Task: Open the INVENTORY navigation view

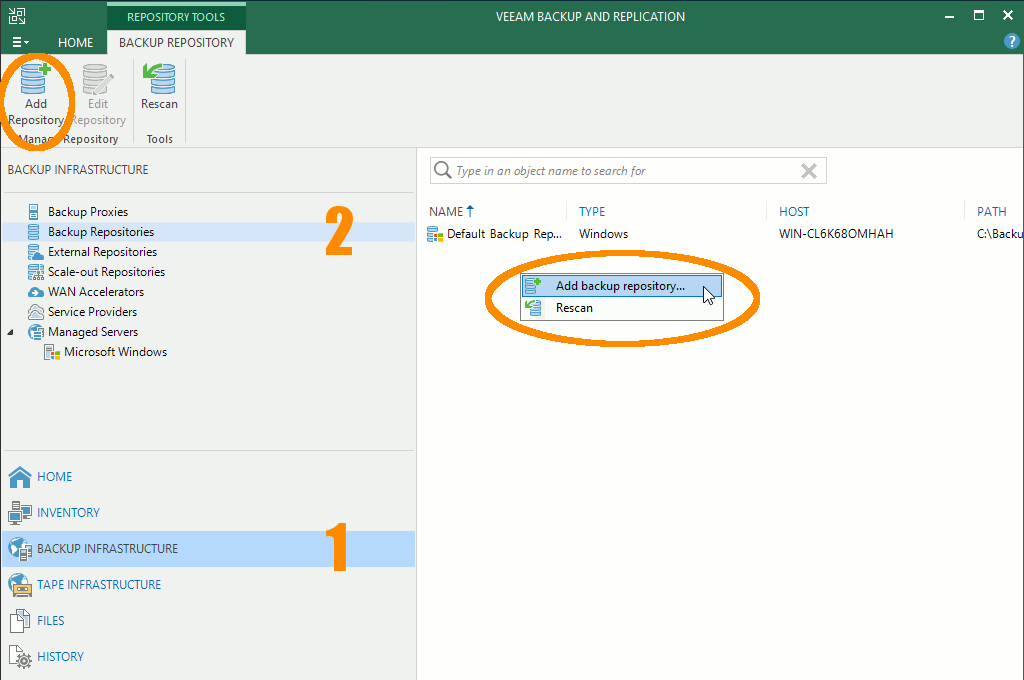Action: [68, 513]
